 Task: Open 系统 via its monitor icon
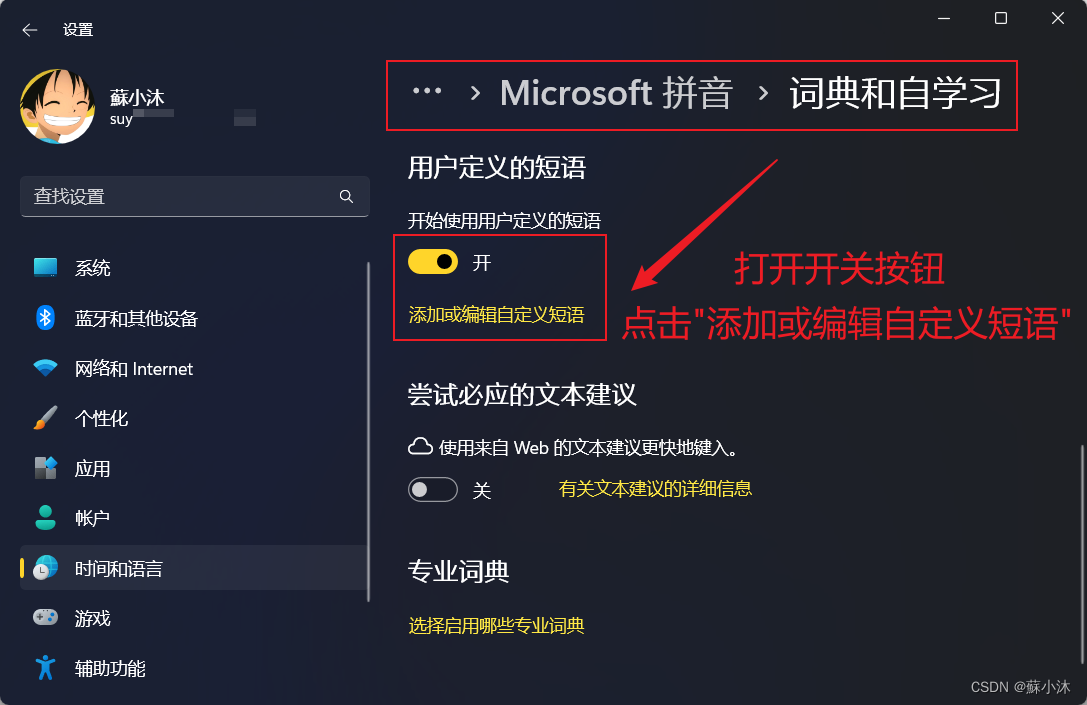(x=46, y=268)
